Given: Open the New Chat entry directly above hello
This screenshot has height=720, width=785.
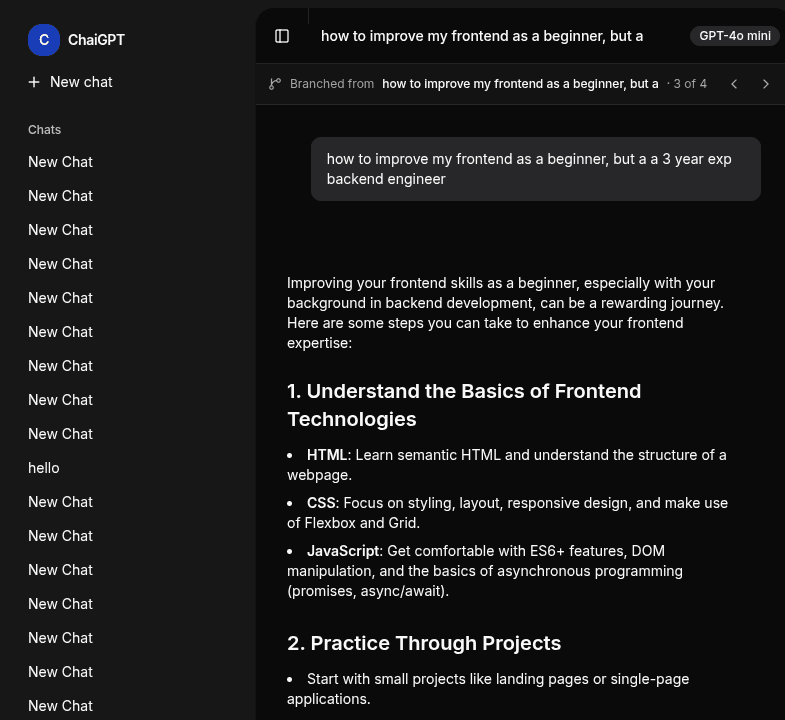Looking at the screenshot, I should tap(61, 434).
